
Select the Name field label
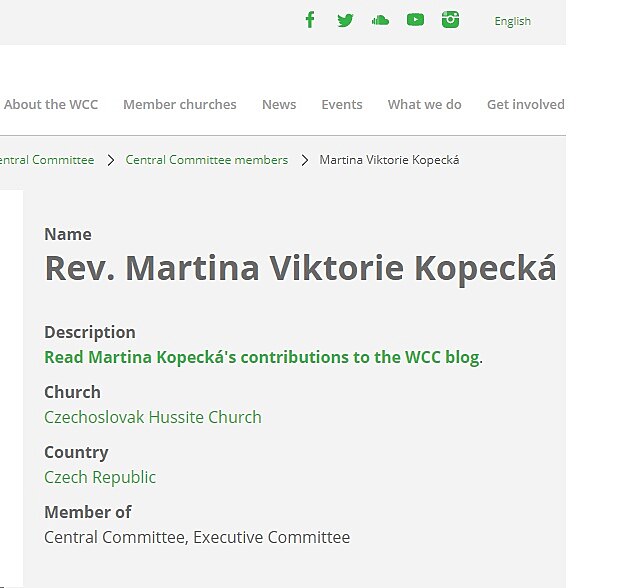68,234
